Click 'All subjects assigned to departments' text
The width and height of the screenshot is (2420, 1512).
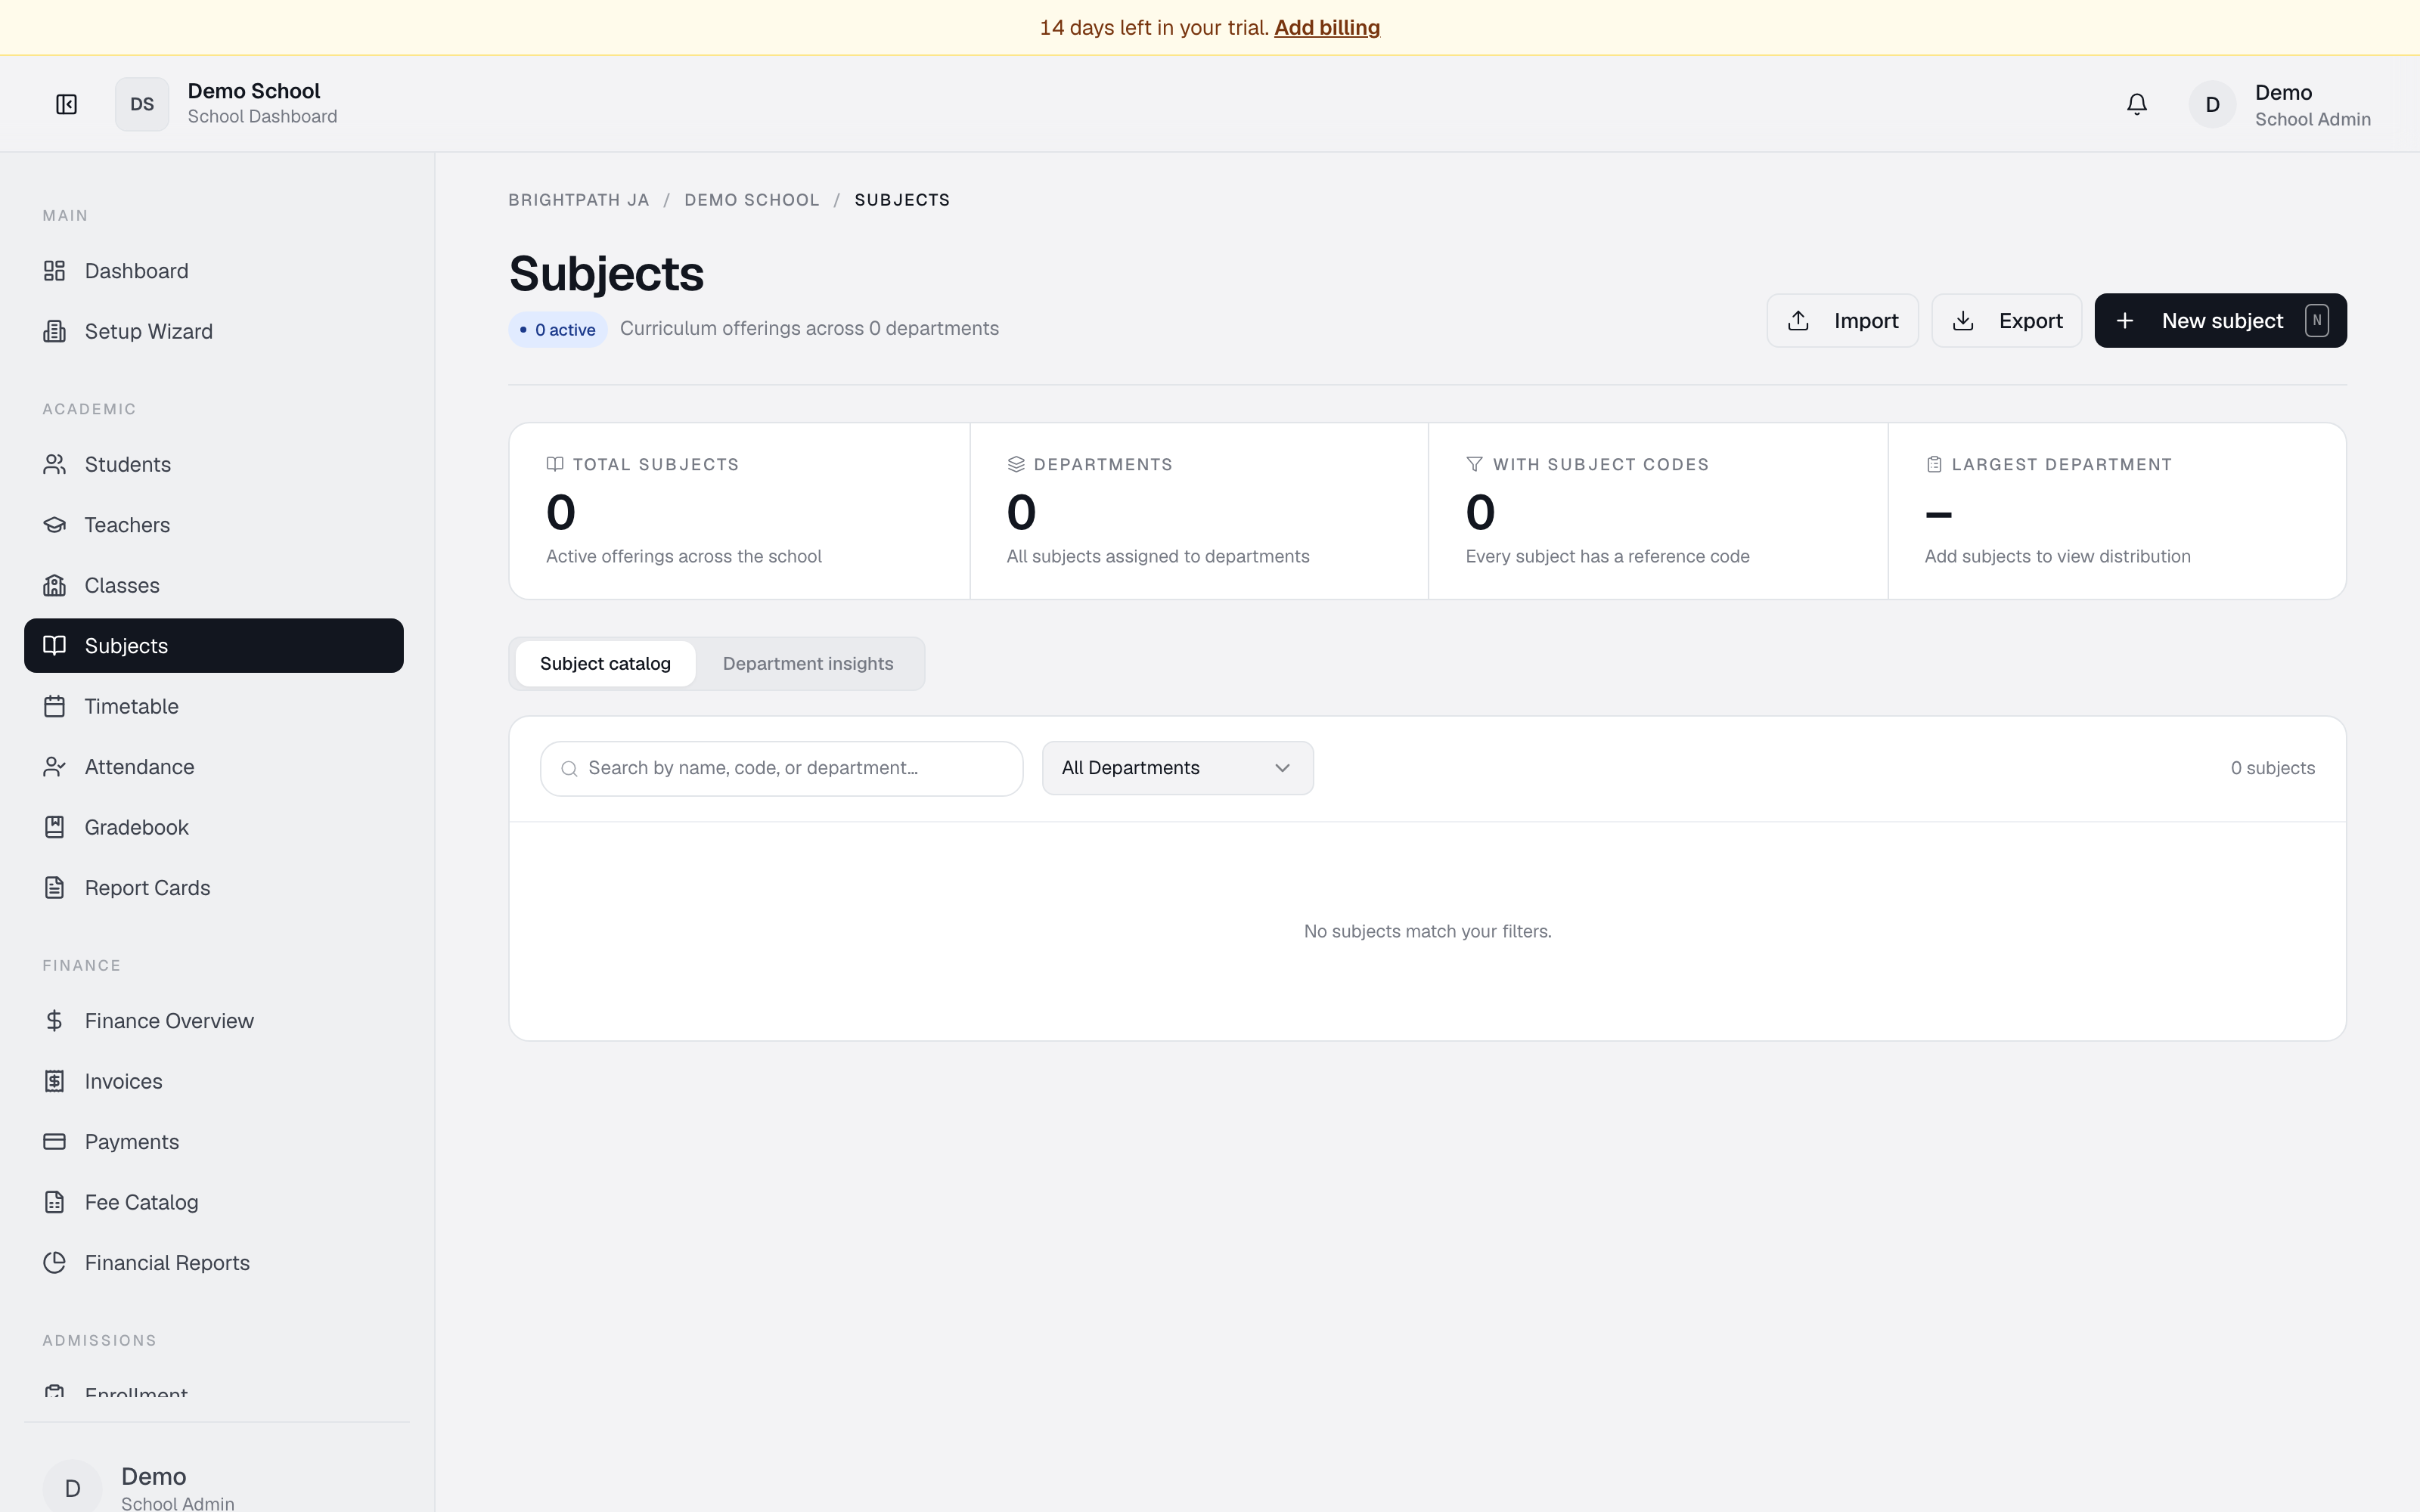[1158, 557]
